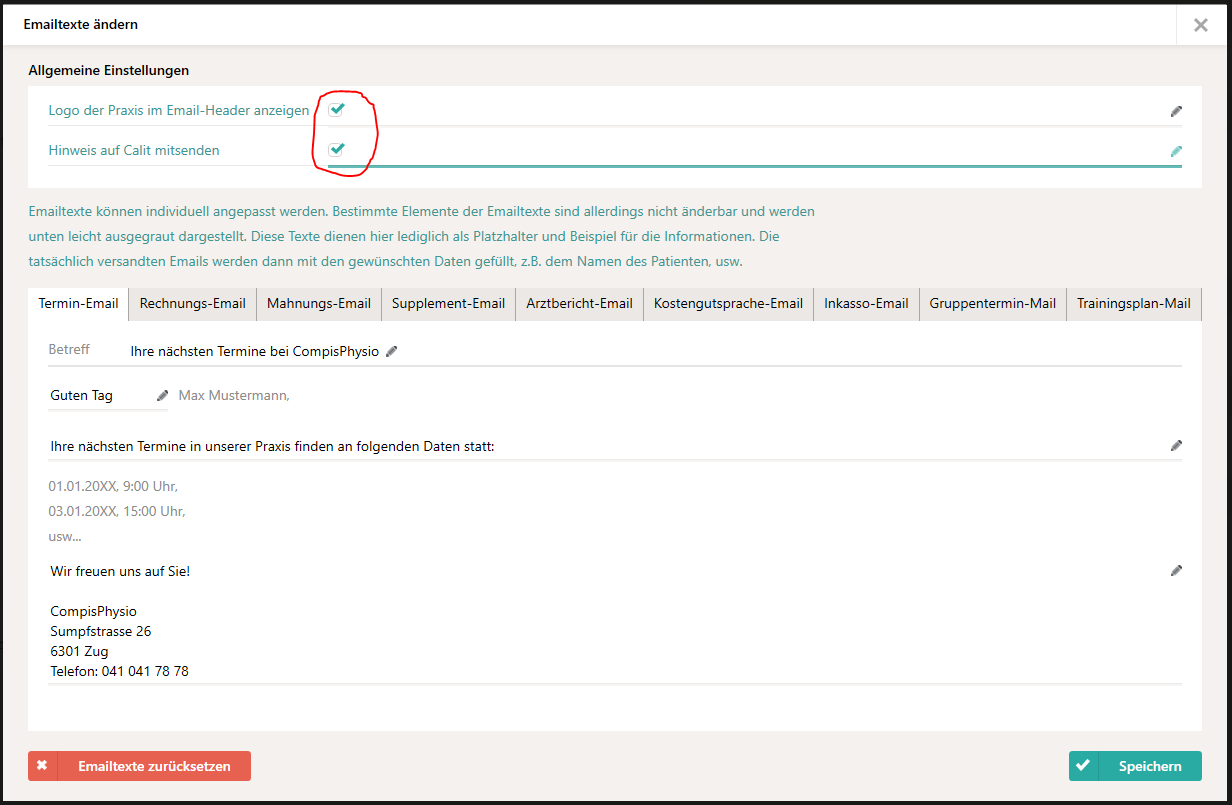Open the Mahnungs-Email tab

click(x=318, y=304)
